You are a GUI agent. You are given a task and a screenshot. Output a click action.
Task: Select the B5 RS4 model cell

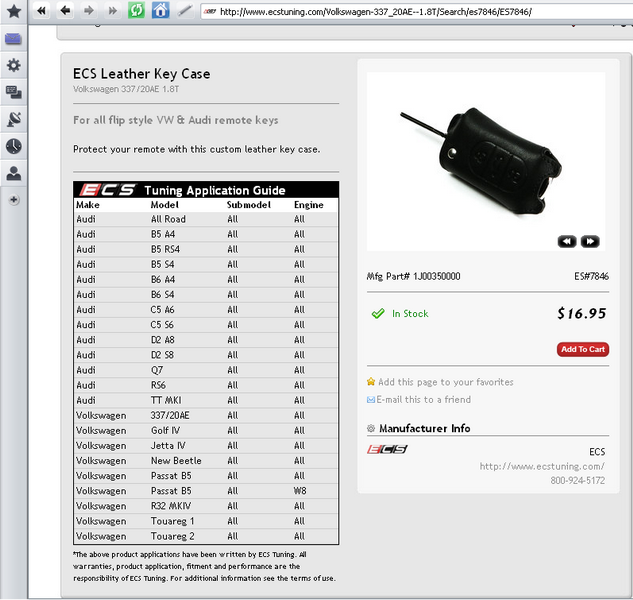tap(165, 249)
